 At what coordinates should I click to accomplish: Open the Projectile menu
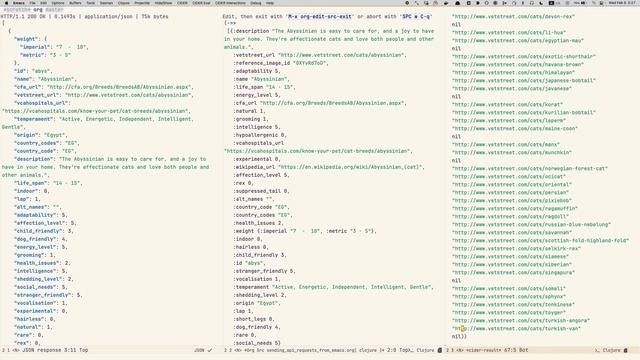[142, 3]
